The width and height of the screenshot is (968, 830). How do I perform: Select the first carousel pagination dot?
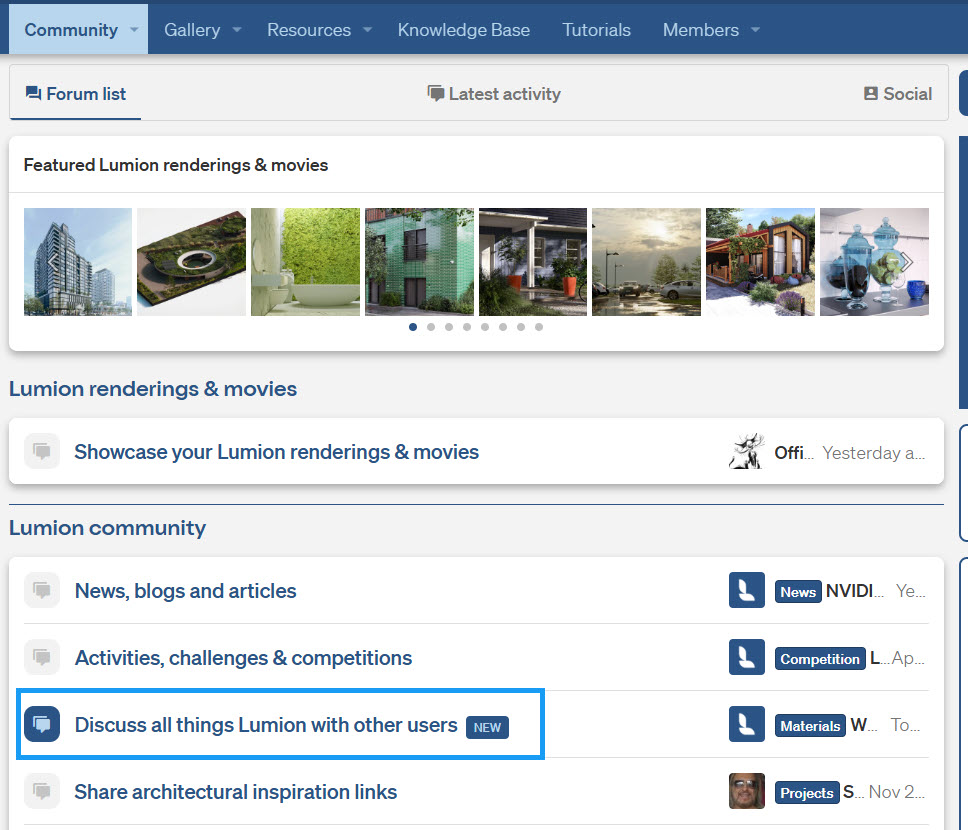413,327
